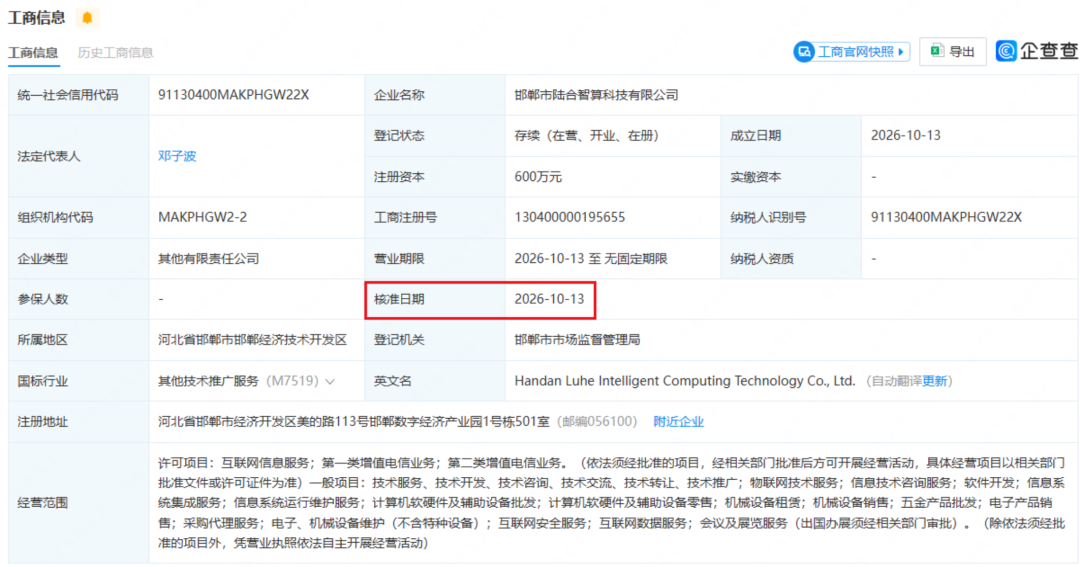Open 工商官网快照 button

851,52
